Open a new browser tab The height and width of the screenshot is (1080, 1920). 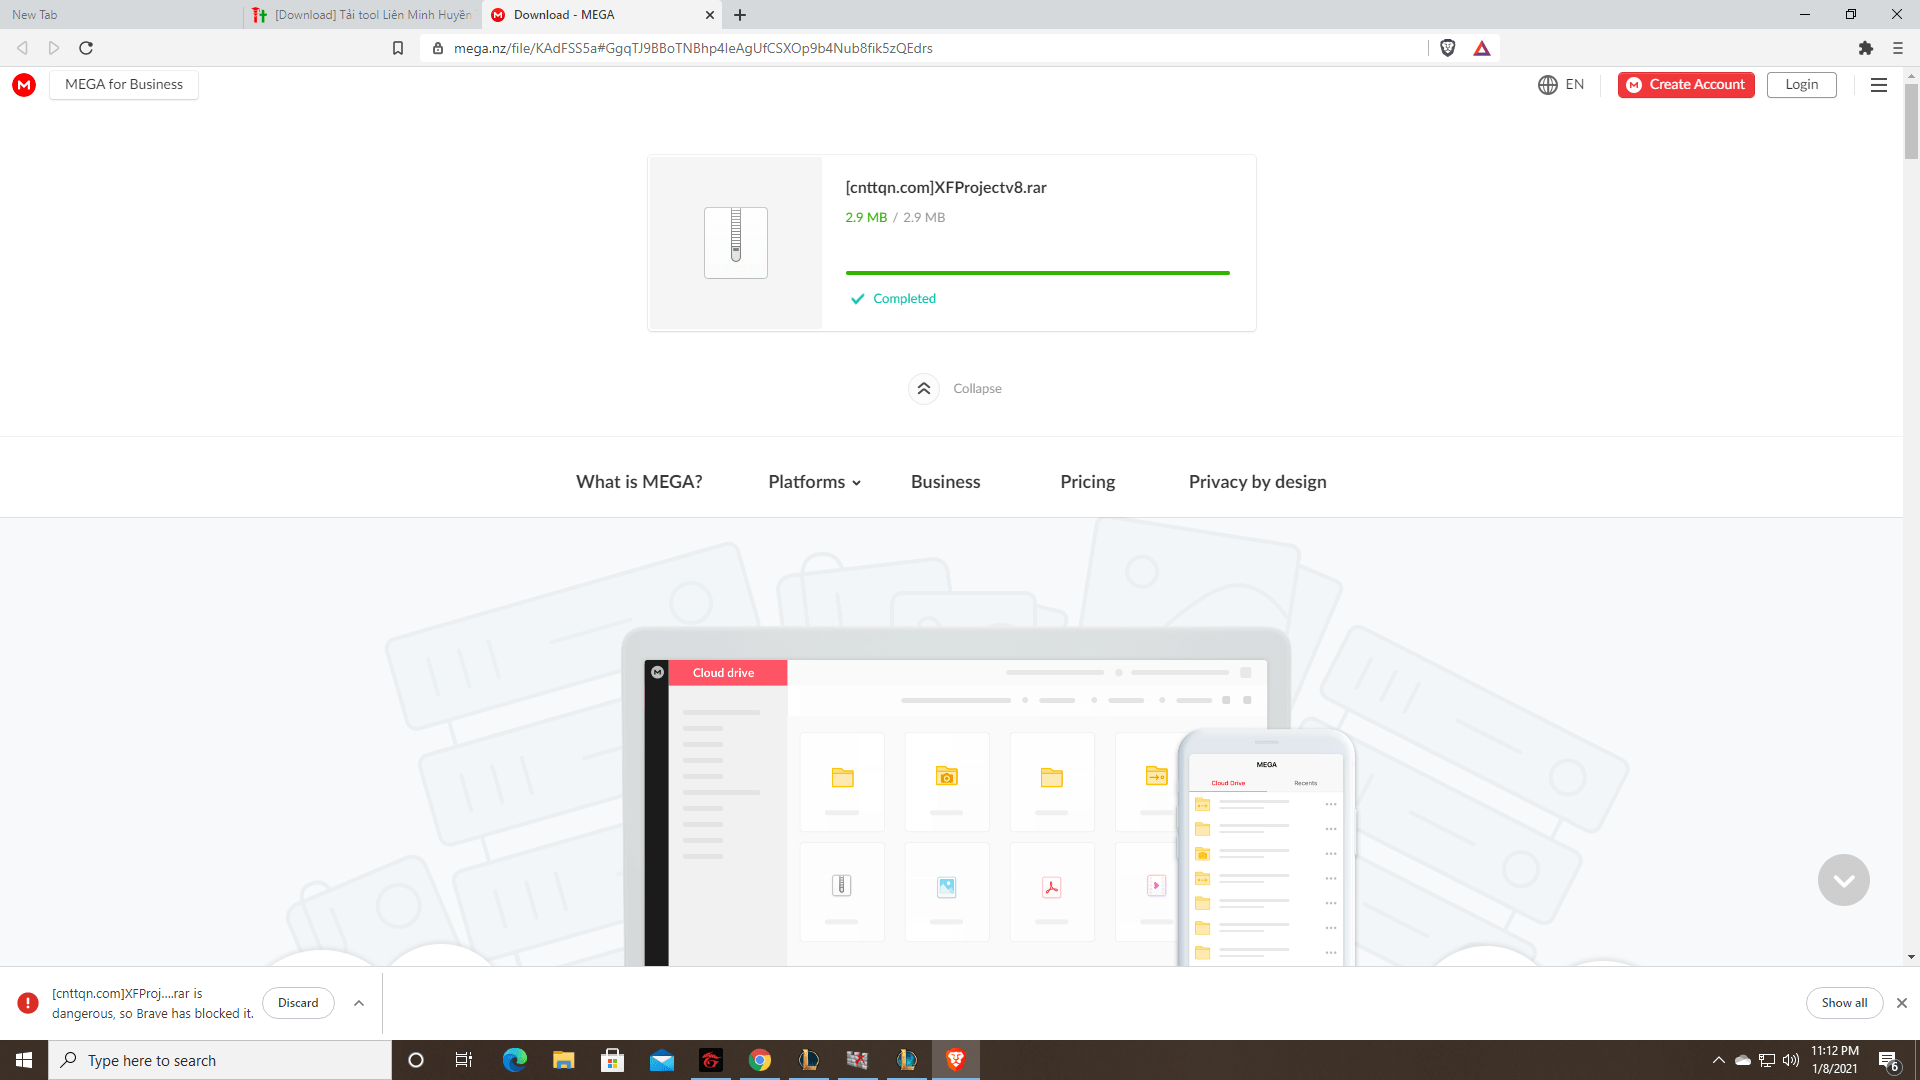click(x=740, y=15)
